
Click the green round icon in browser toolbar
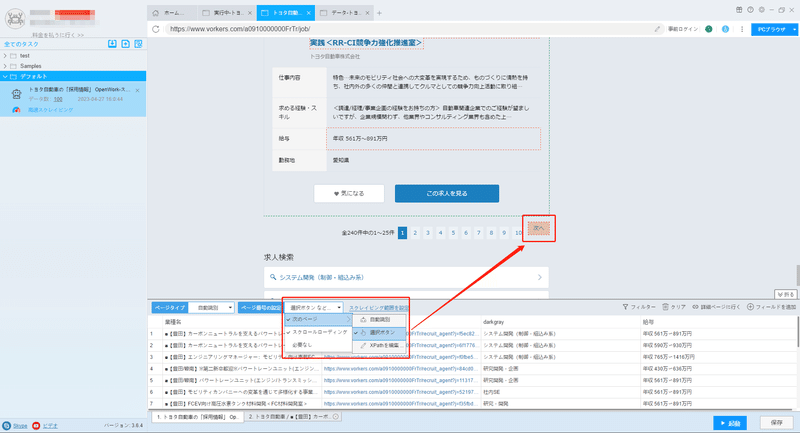click(x=709, y=29)
